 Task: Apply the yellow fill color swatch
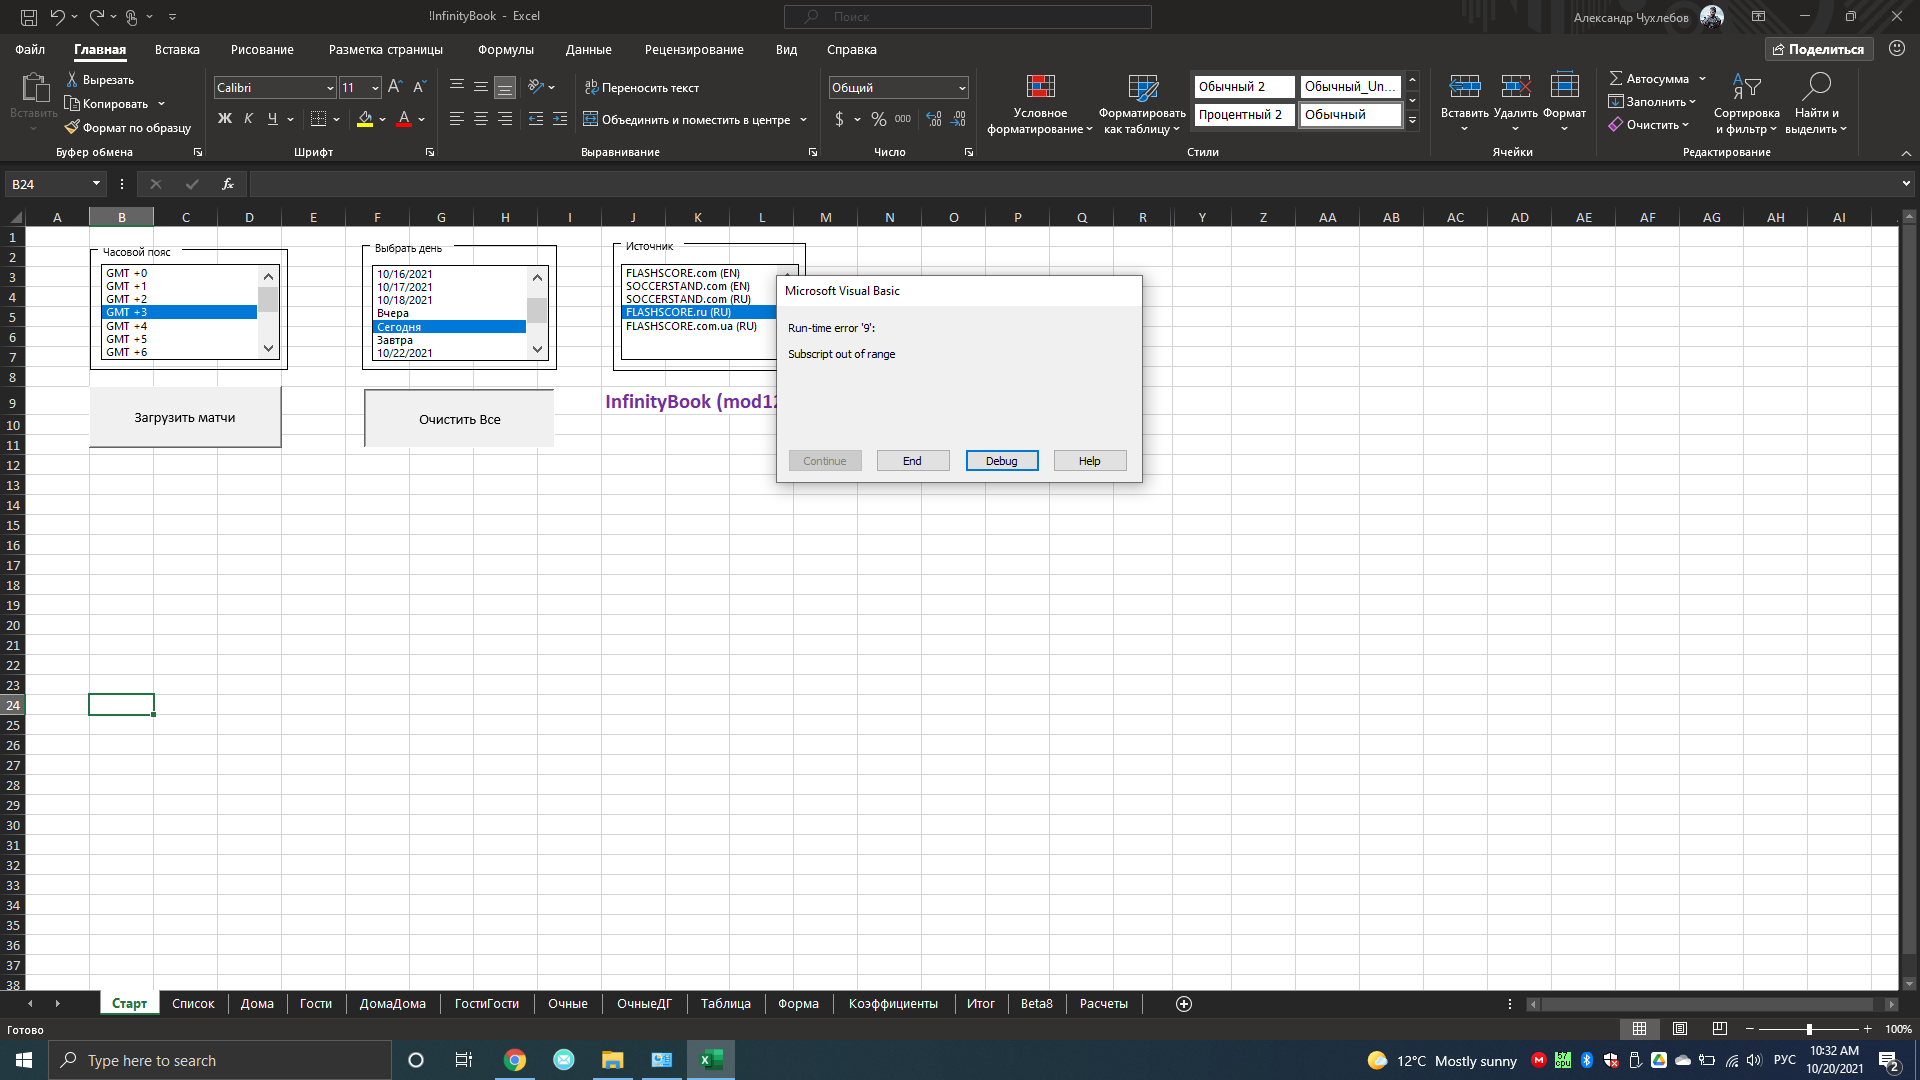tap(365, 119)
